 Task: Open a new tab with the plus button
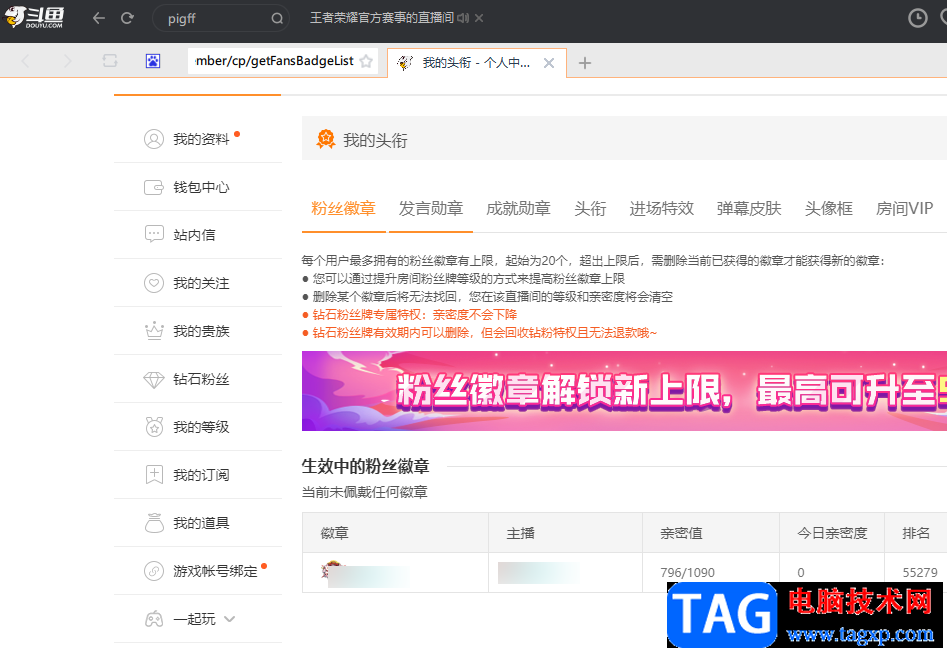pos(585,63)
